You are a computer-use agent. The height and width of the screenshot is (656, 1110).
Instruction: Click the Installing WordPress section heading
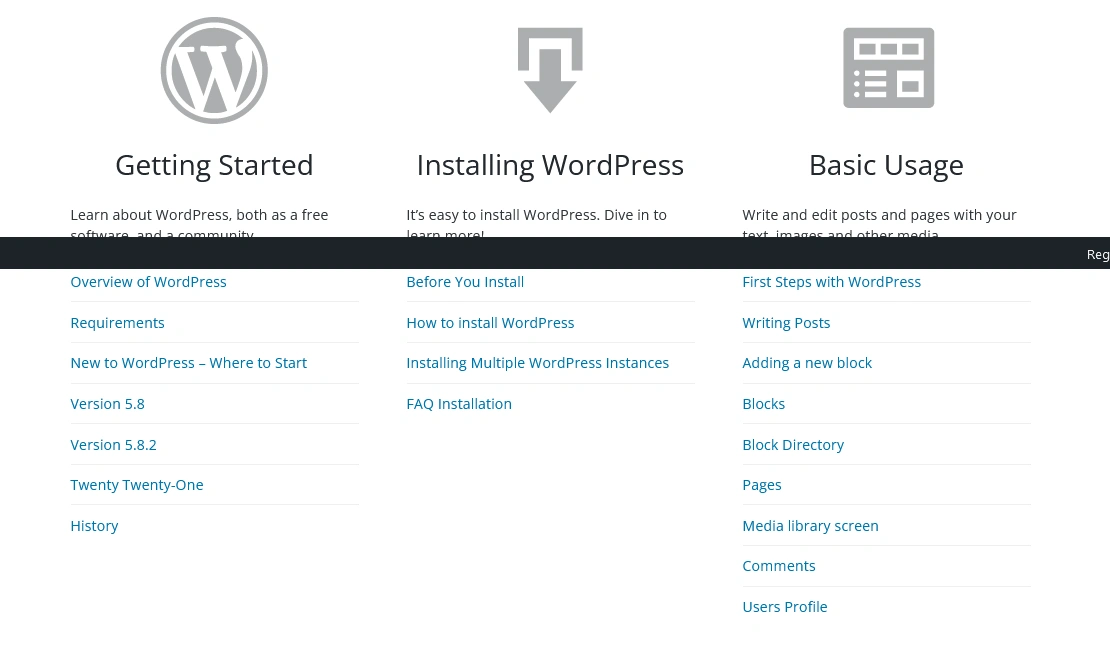(x=550, y=164)
